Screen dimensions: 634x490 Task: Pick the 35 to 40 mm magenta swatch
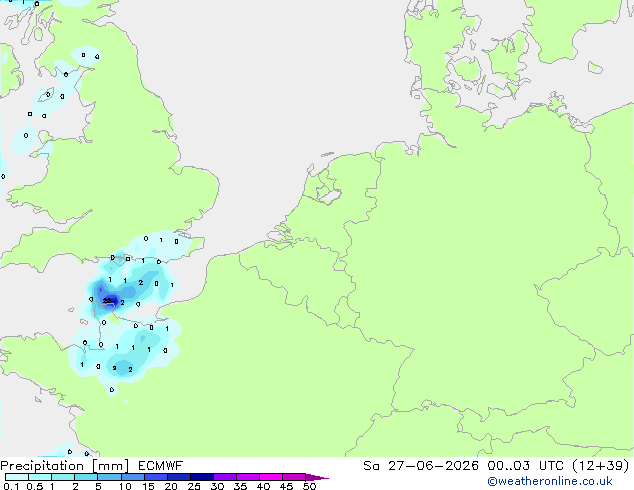pyautogui.click(x=247, y=477)
